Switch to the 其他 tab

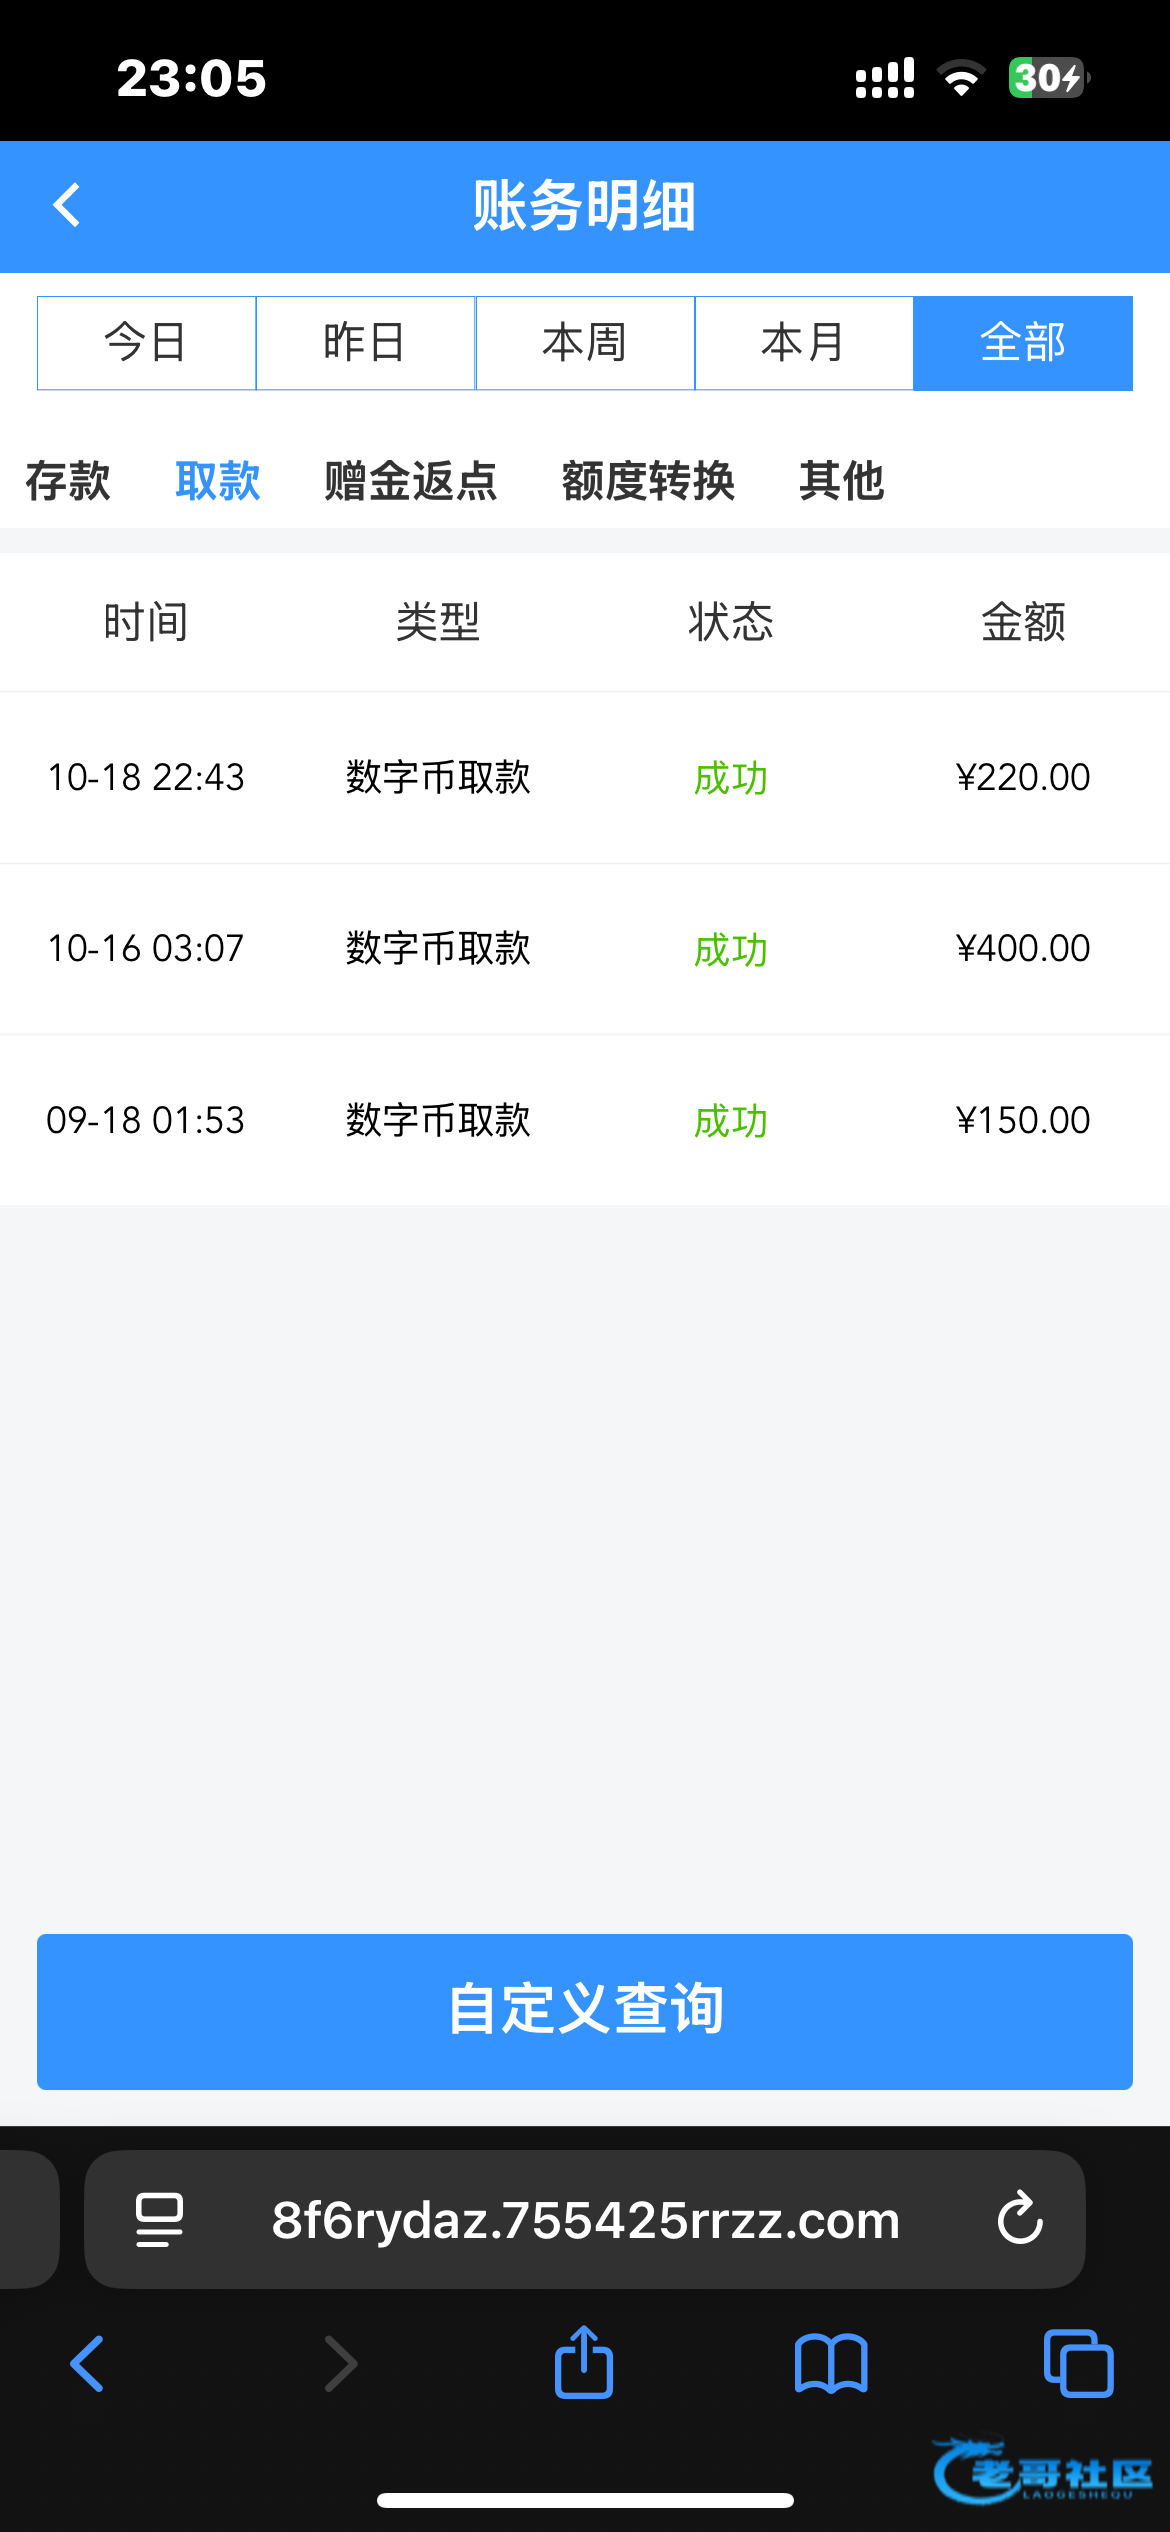pyautogui.click(x=841, y=481)
